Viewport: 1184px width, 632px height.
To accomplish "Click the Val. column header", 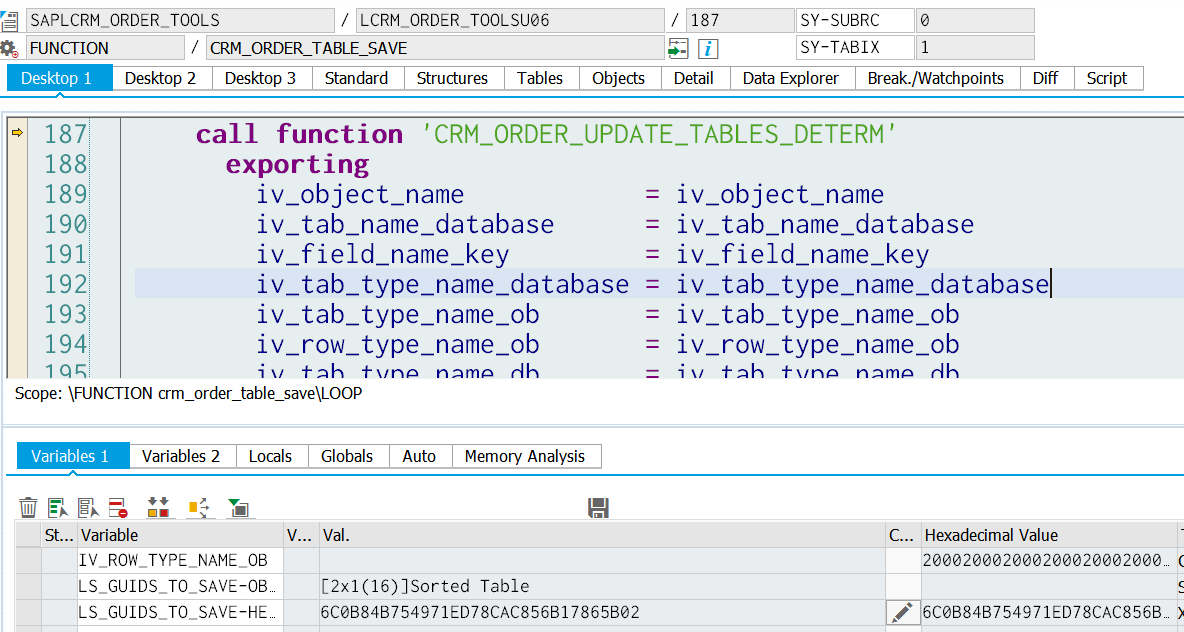I will coord(602,535).
